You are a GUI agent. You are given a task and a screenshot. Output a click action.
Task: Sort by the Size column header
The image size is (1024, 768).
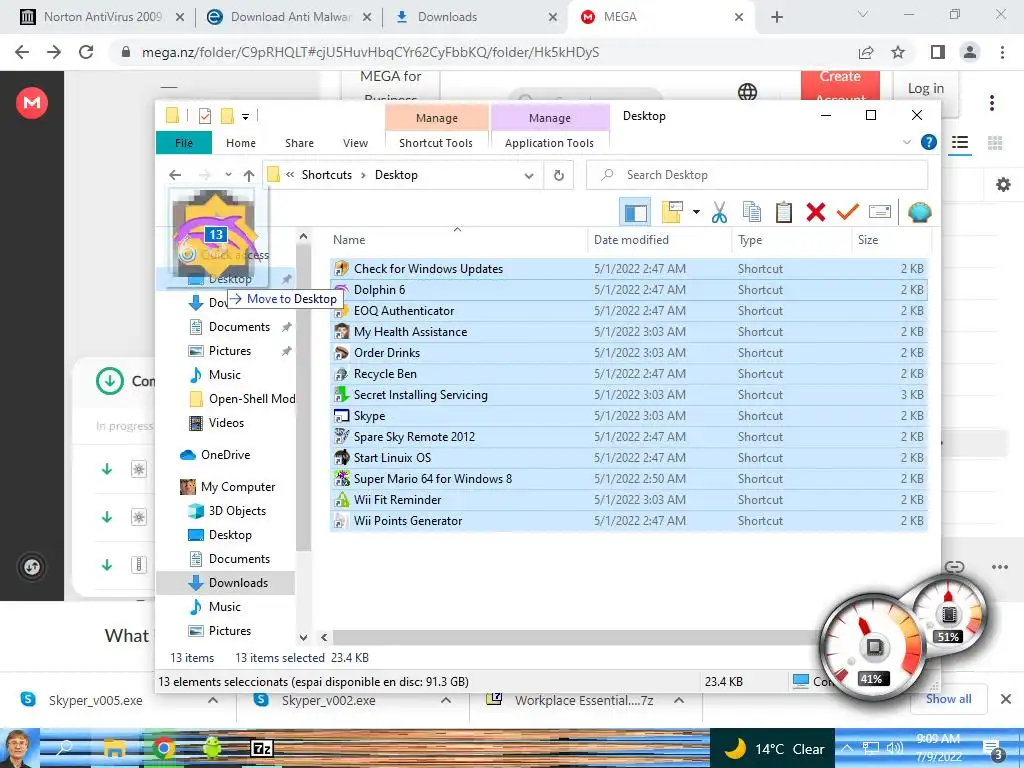tap(890, 240)
